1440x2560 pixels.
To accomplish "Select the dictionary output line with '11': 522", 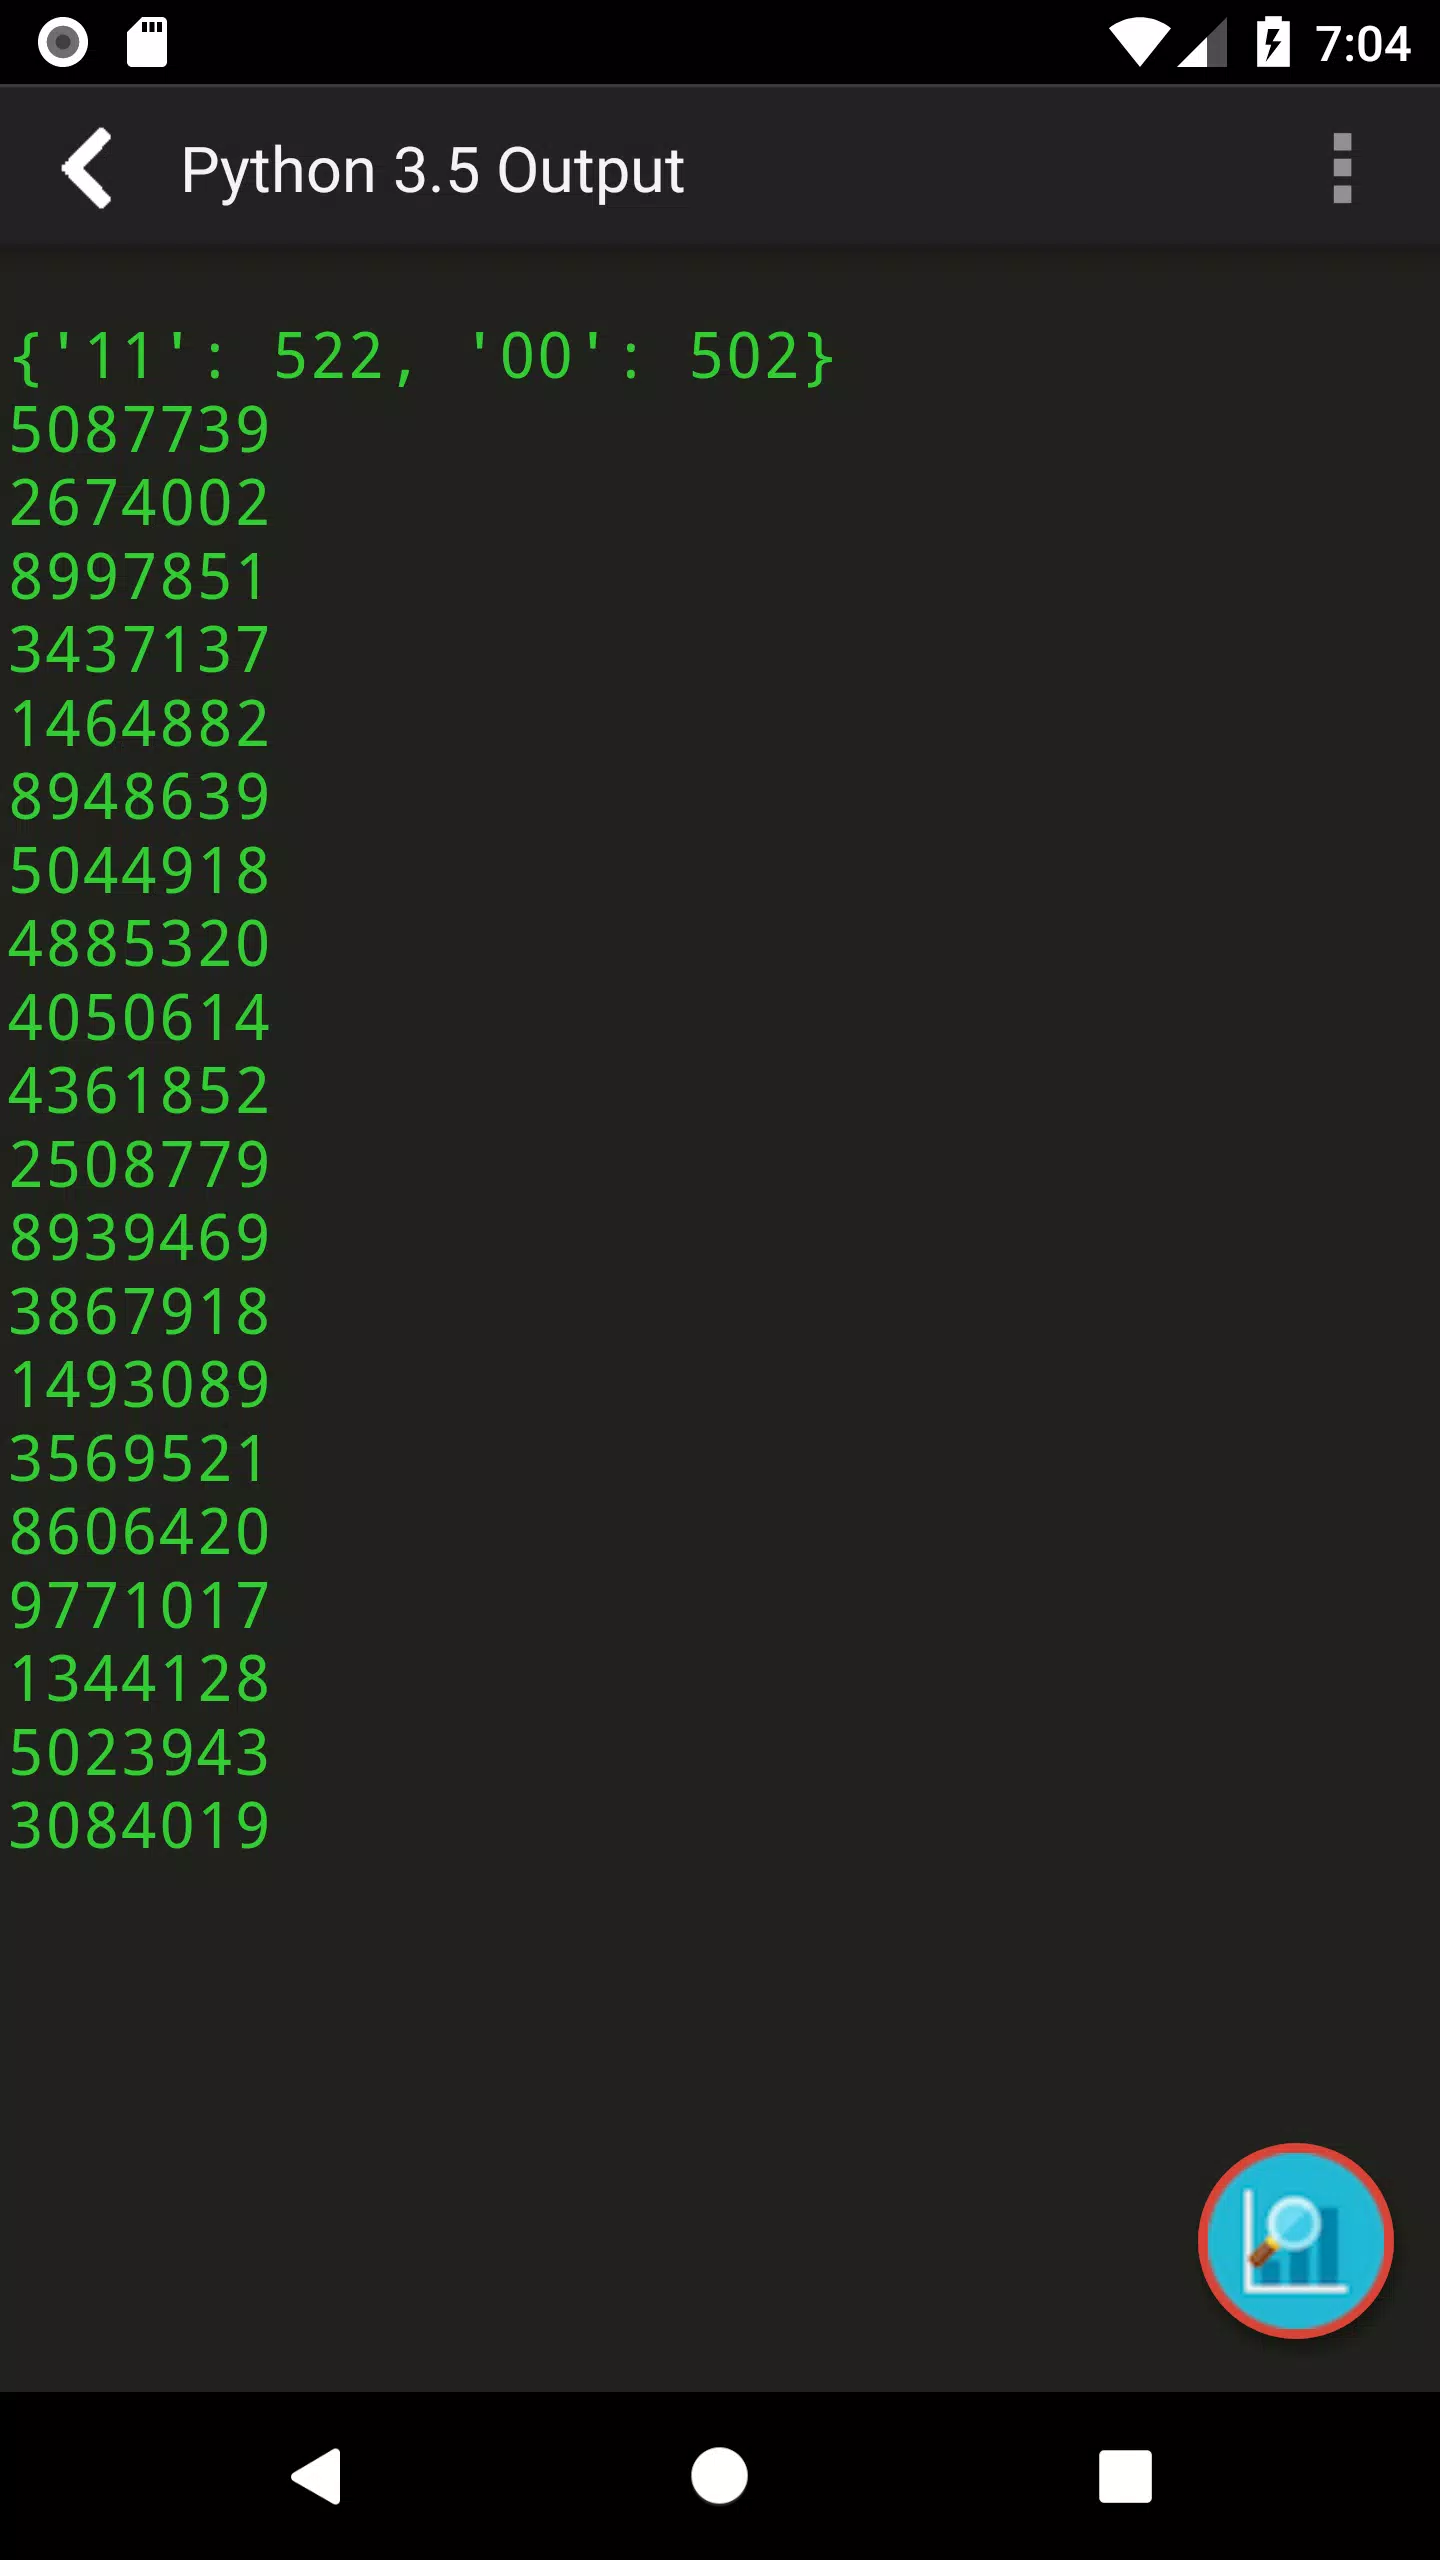I will (422, 357).
